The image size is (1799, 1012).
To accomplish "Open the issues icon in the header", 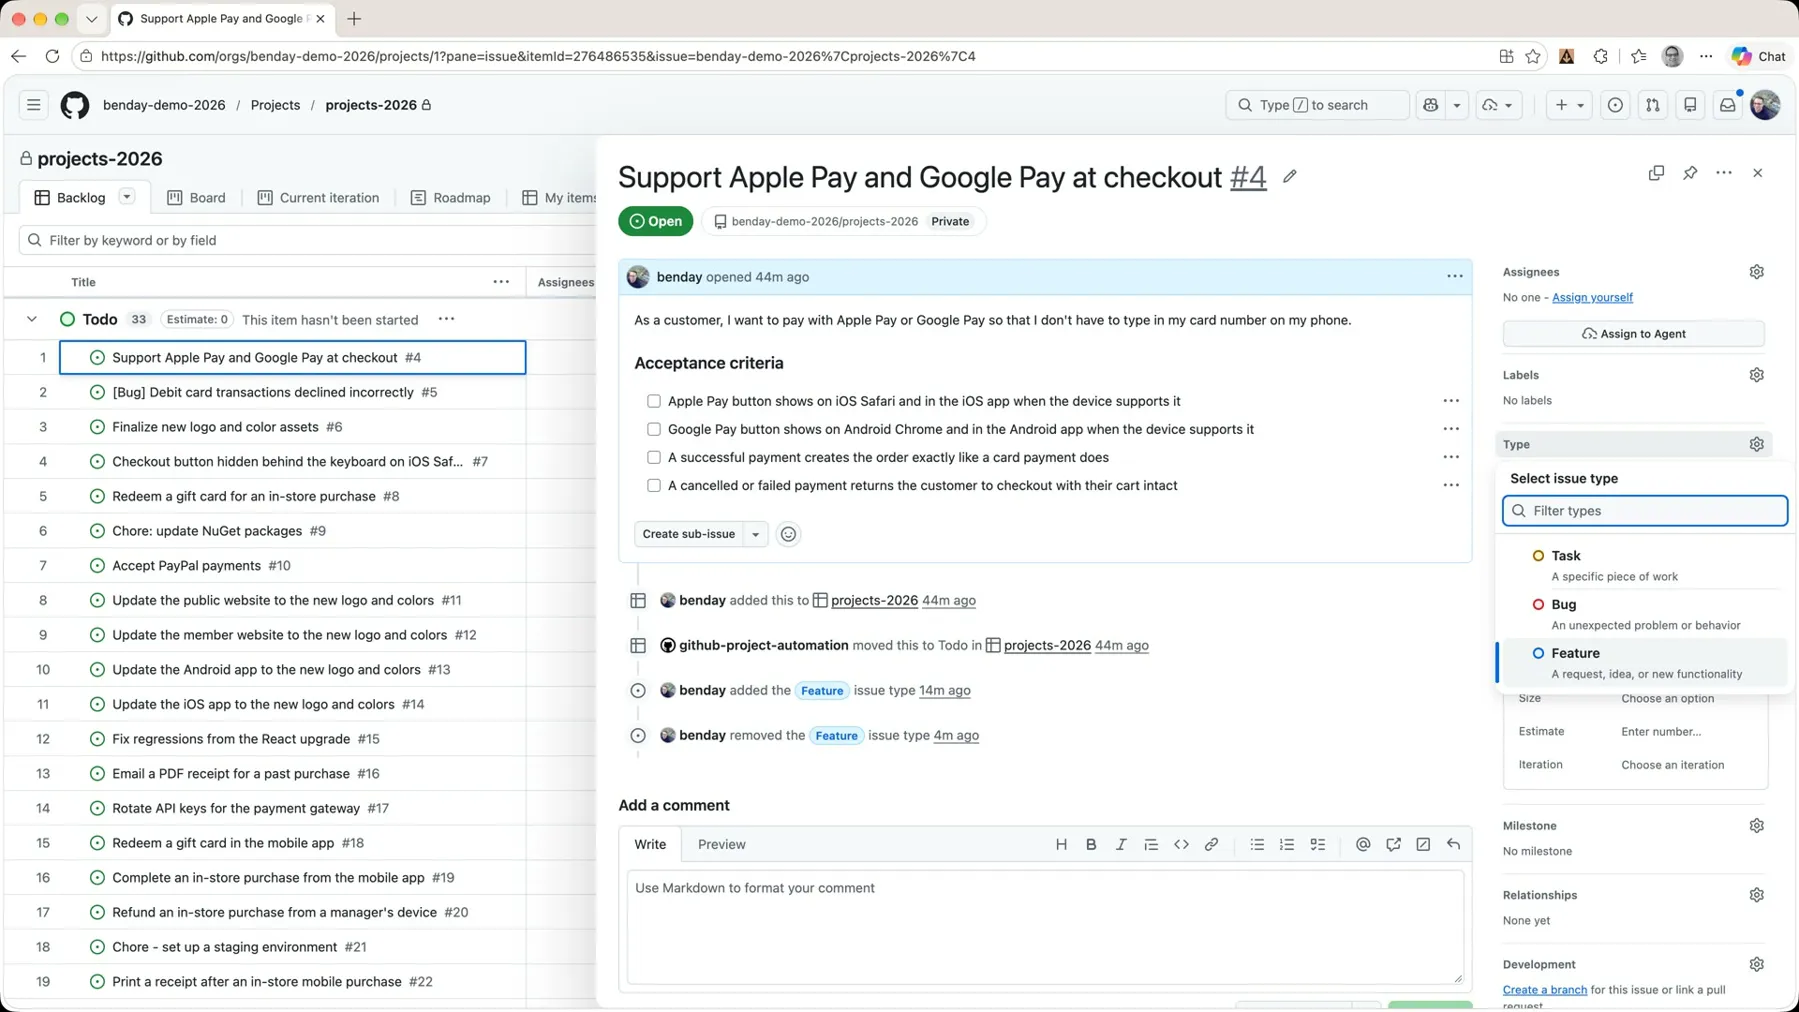I will [x=1615, y=105].
